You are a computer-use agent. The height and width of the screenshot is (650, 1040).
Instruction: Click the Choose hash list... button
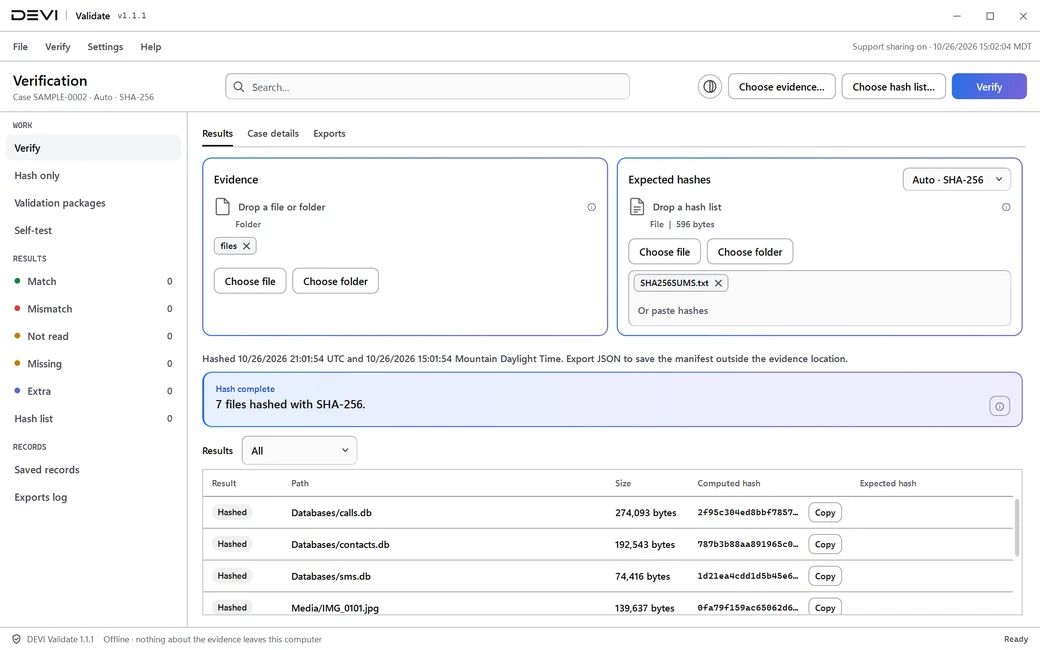click(x=893, y=87)
